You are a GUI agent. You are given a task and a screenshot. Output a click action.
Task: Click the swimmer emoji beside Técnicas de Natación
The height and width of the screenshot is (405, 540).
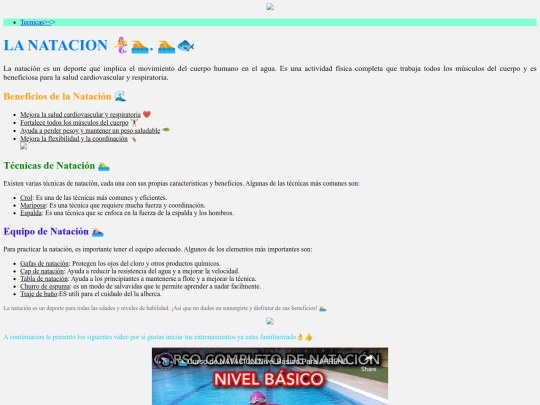(x=104, y=166)
